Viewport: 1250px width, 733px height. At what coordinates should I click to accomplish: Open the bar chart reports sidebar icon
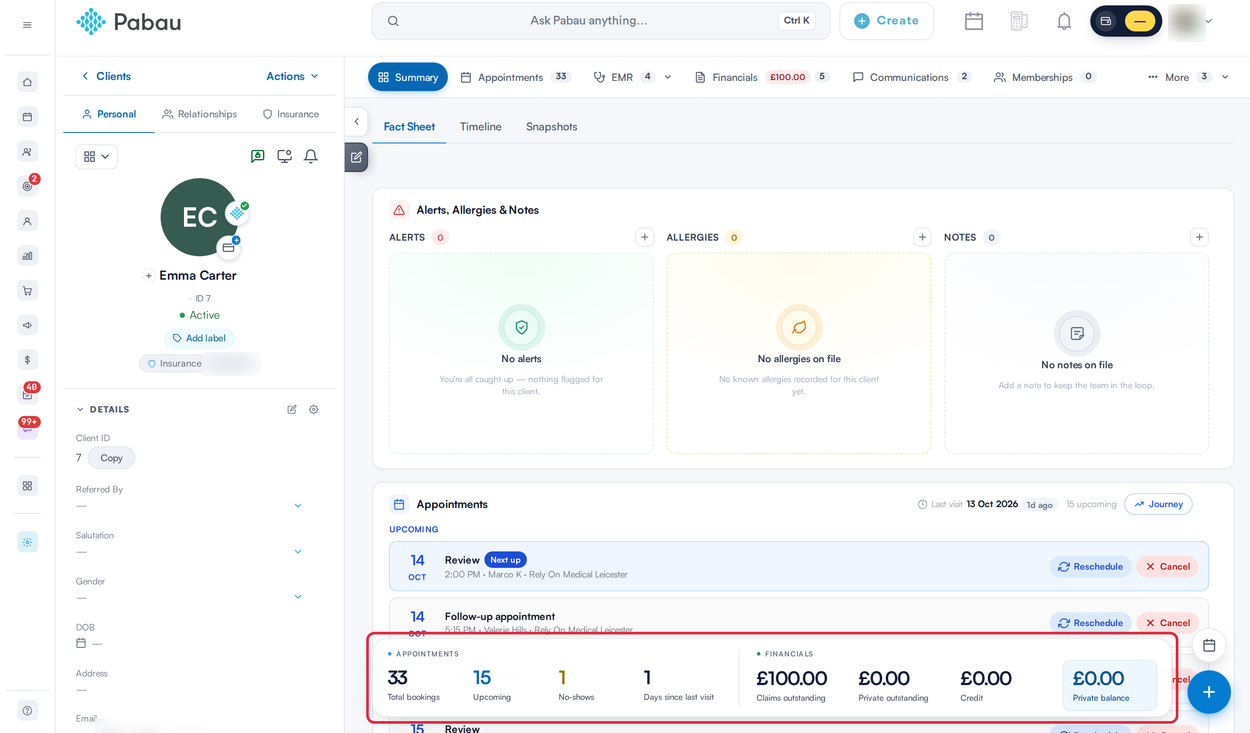27,256
